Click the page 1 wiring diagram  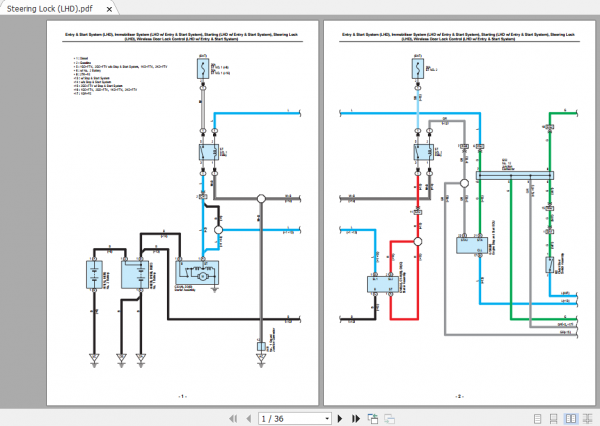[x=183, y=213]
